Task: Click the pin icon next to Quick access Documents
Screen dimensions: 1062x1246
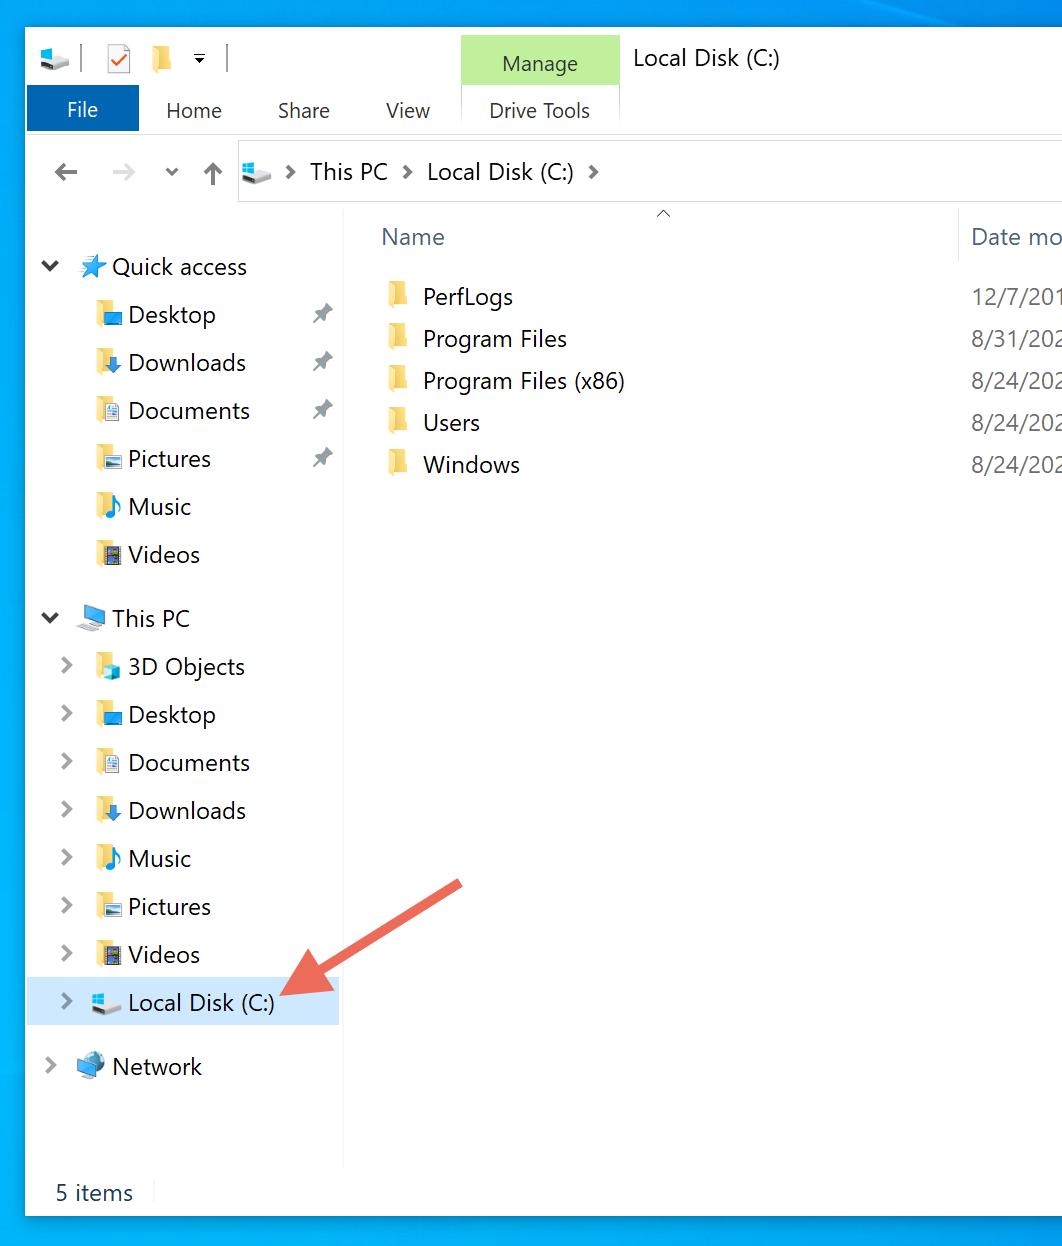Action: tap(322, 410)
